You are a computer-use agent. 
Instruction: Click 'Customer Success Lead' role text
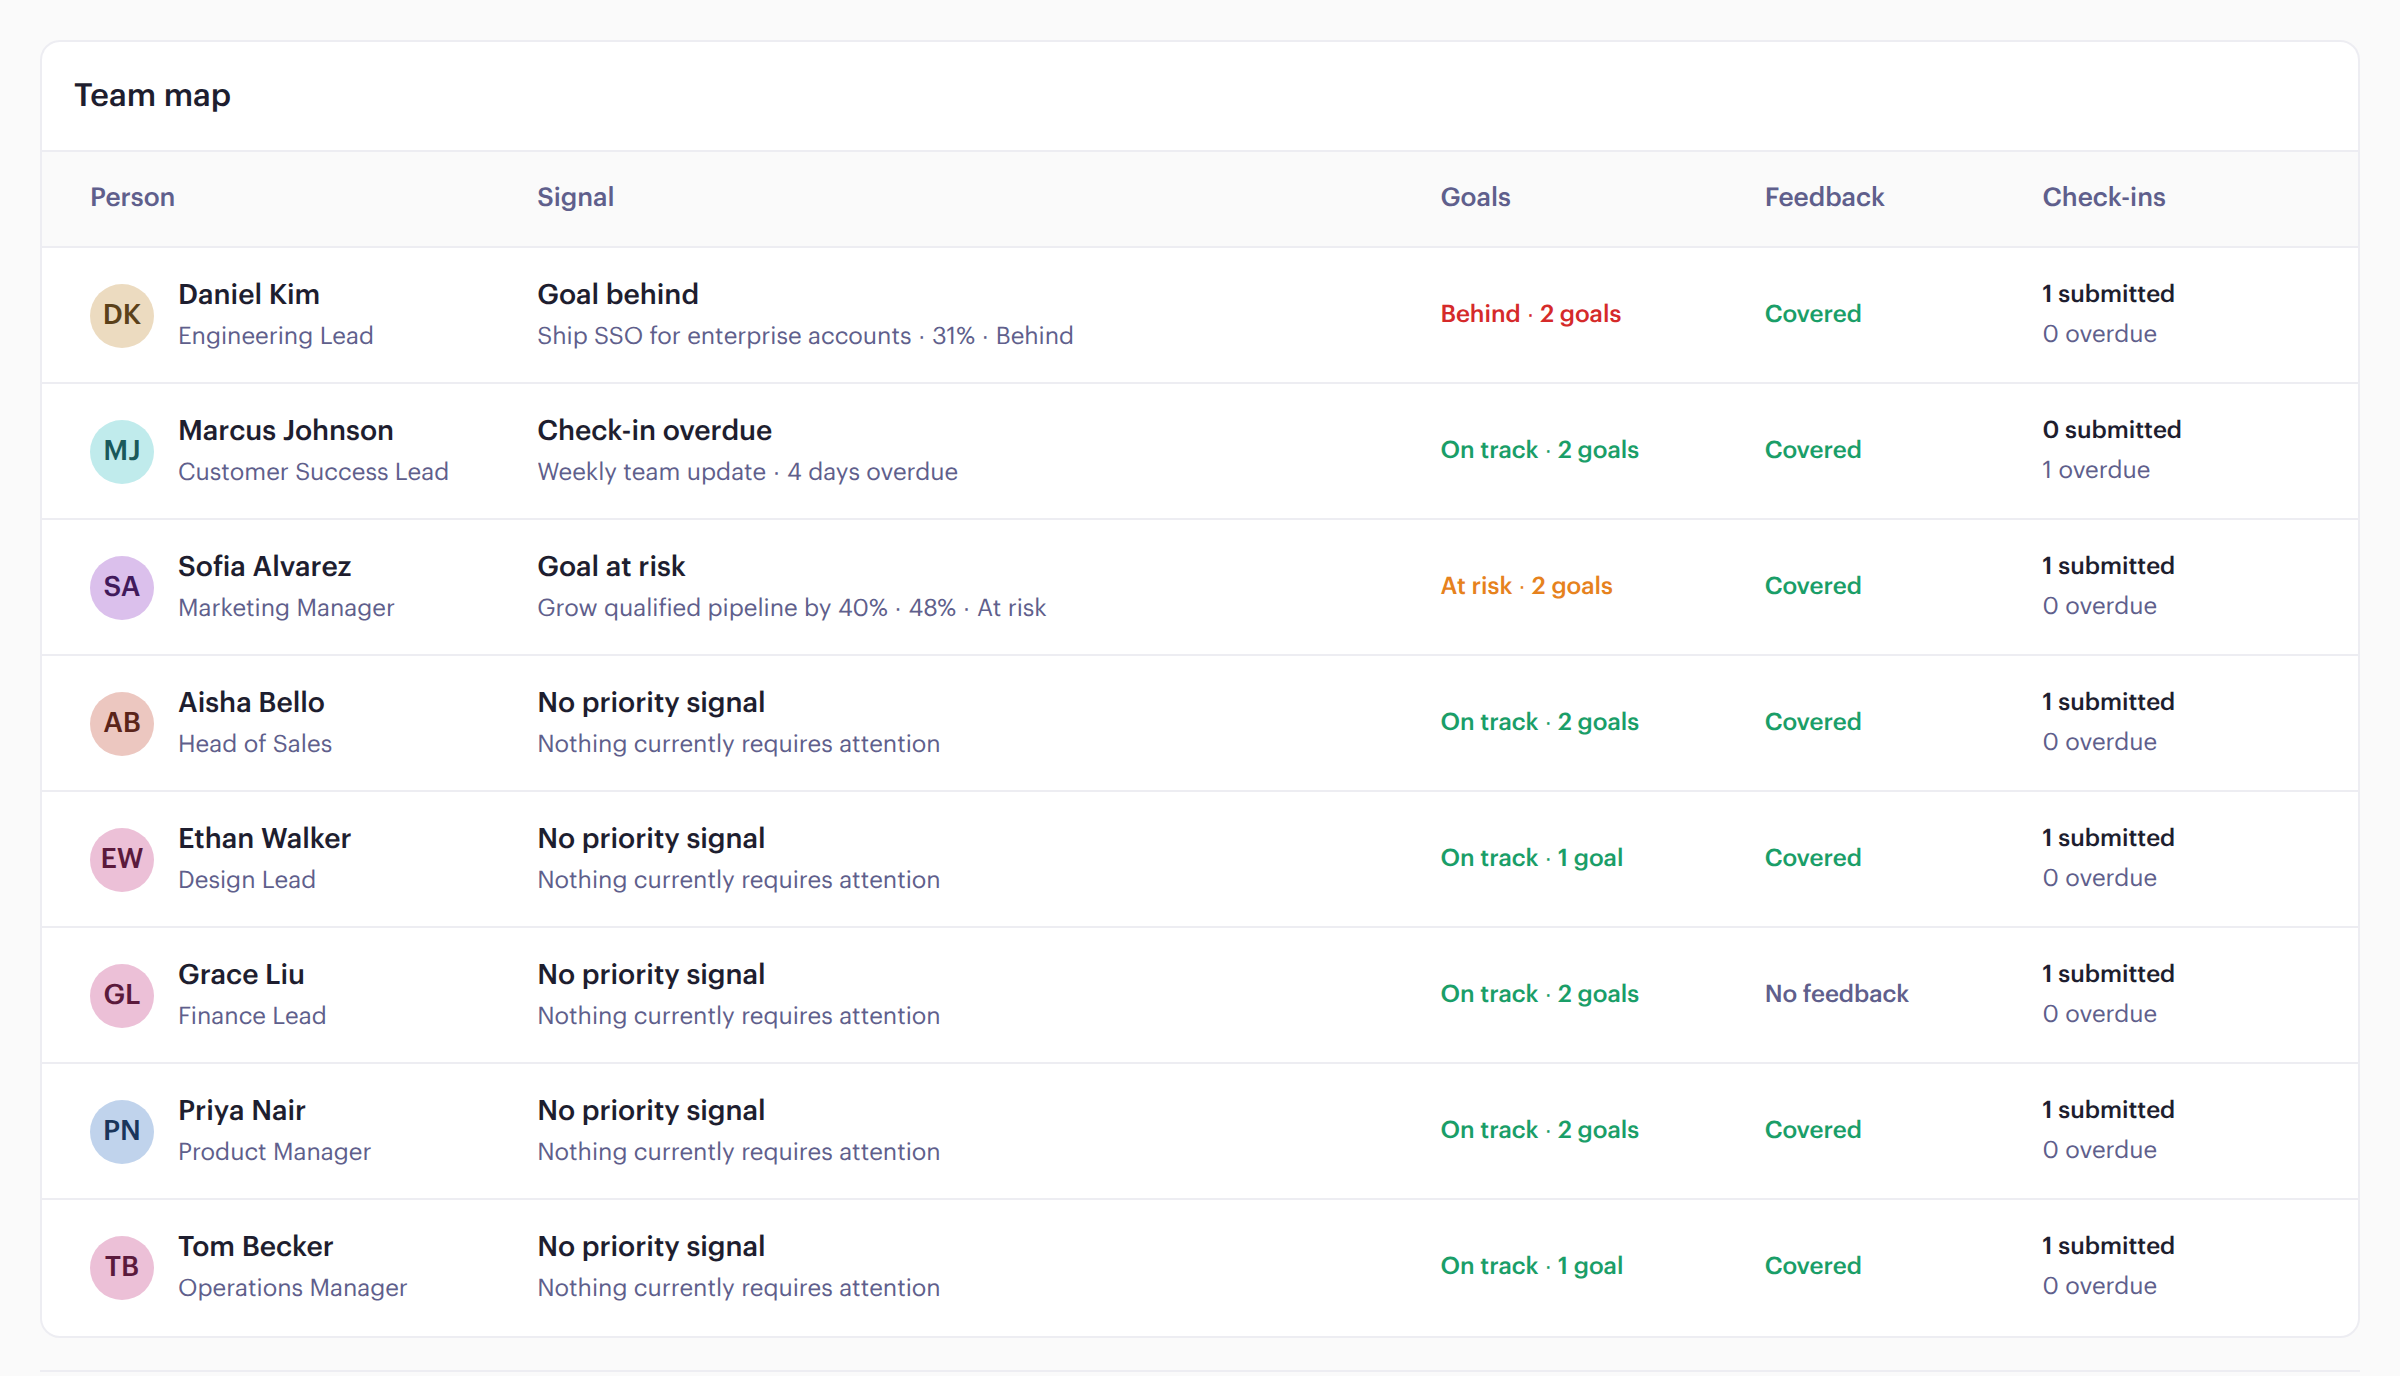pos(313,472)
